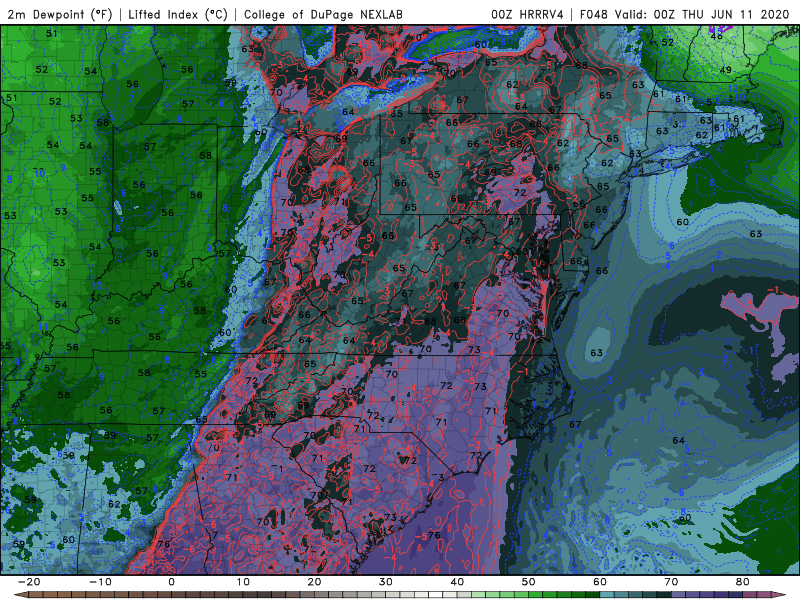Image resolution: width=800 pixels, height=600 pixels.
Task: Click the '10' color scale label
Action: (x=243, y=582)
